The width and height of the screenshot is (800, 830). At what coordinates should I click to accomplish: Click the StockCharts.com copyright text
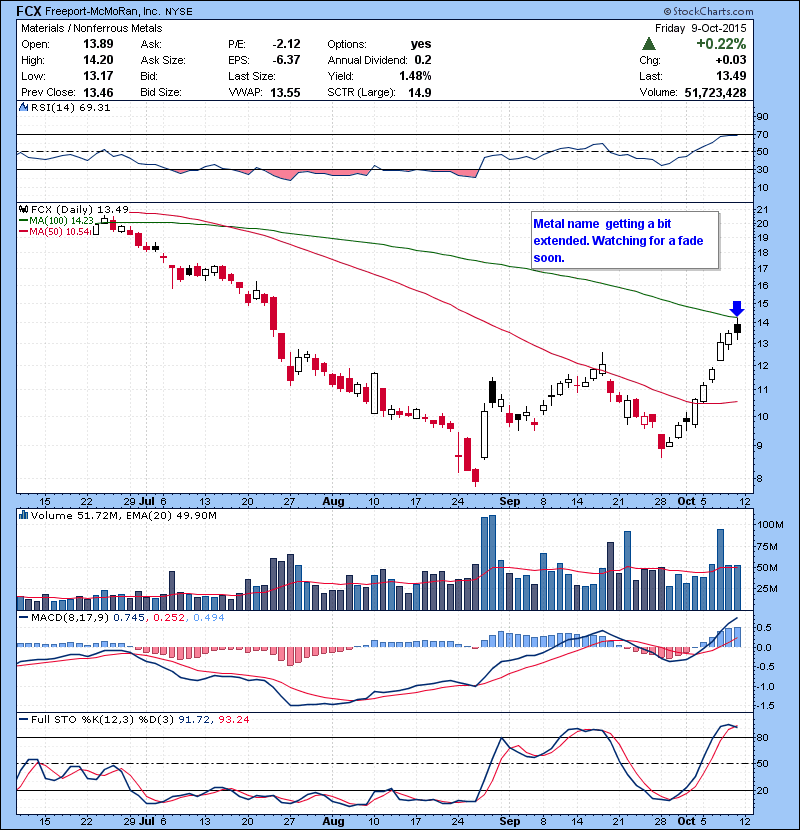[x=708, y=11]
